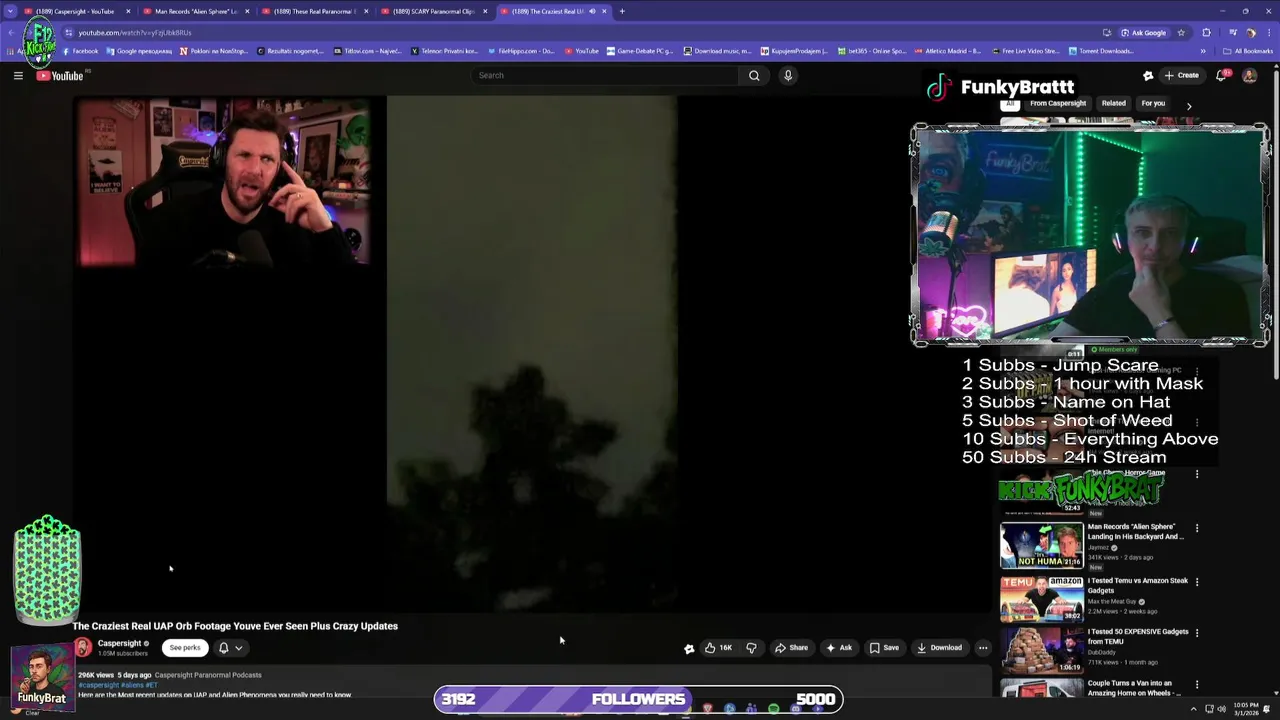
Task: Open Man Records Alien Sphere video thumbnail
Action: (x=1041, y=545)
